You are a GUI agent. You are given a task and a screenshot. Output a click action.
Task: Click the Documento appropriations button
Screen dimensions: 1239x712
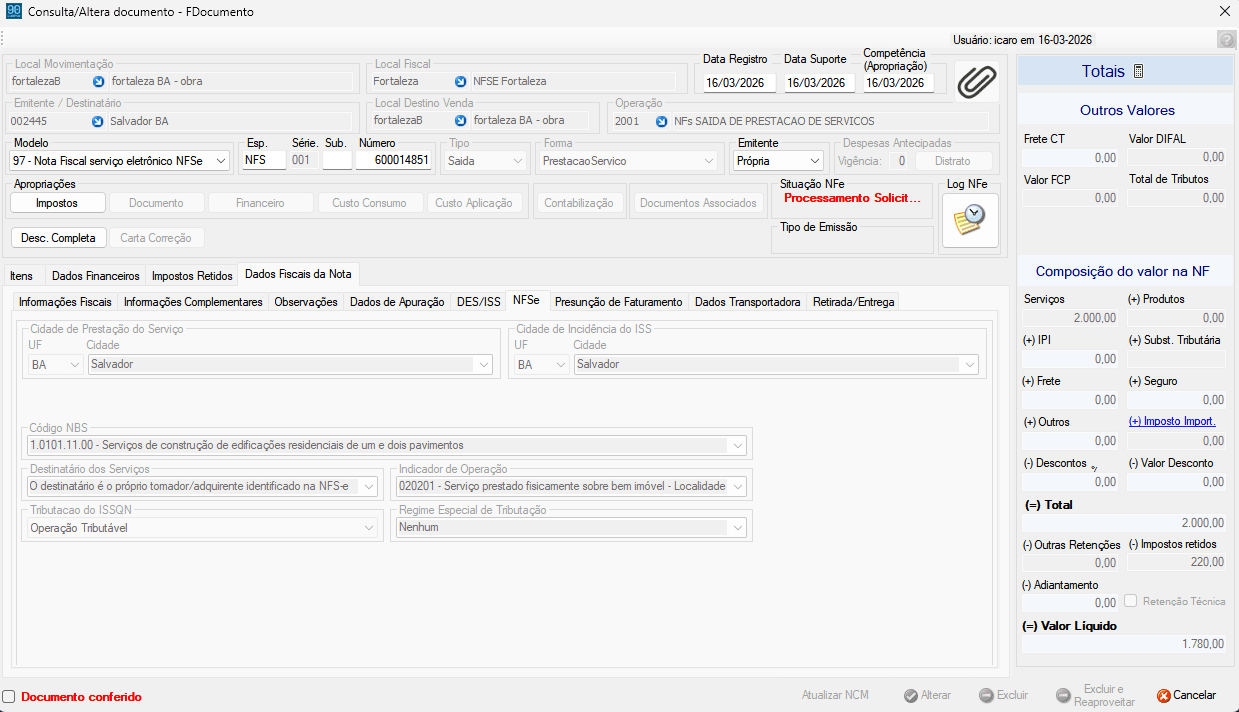pyautogui.click(x=156, y=203)
